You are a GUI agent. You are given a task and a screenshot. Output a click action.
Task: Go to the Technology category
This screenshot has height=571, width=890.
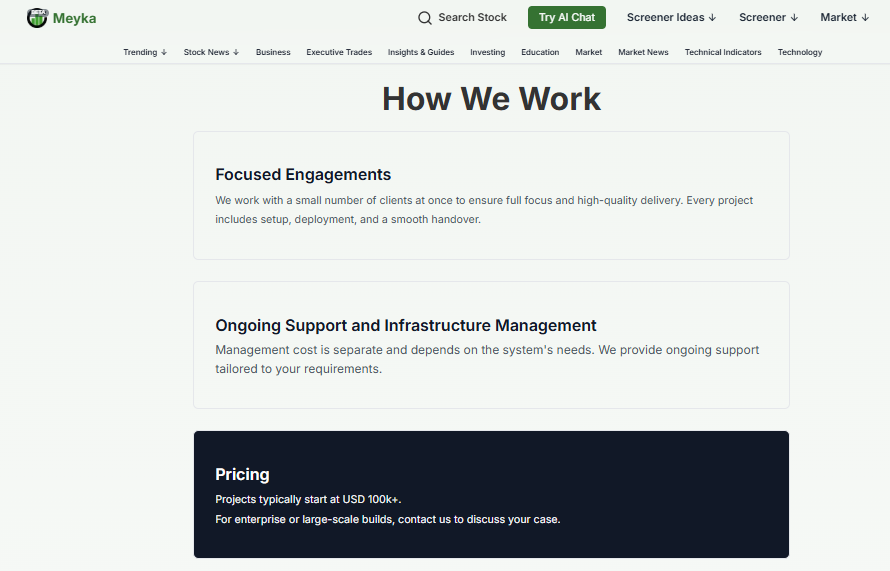tap(800, 52)
